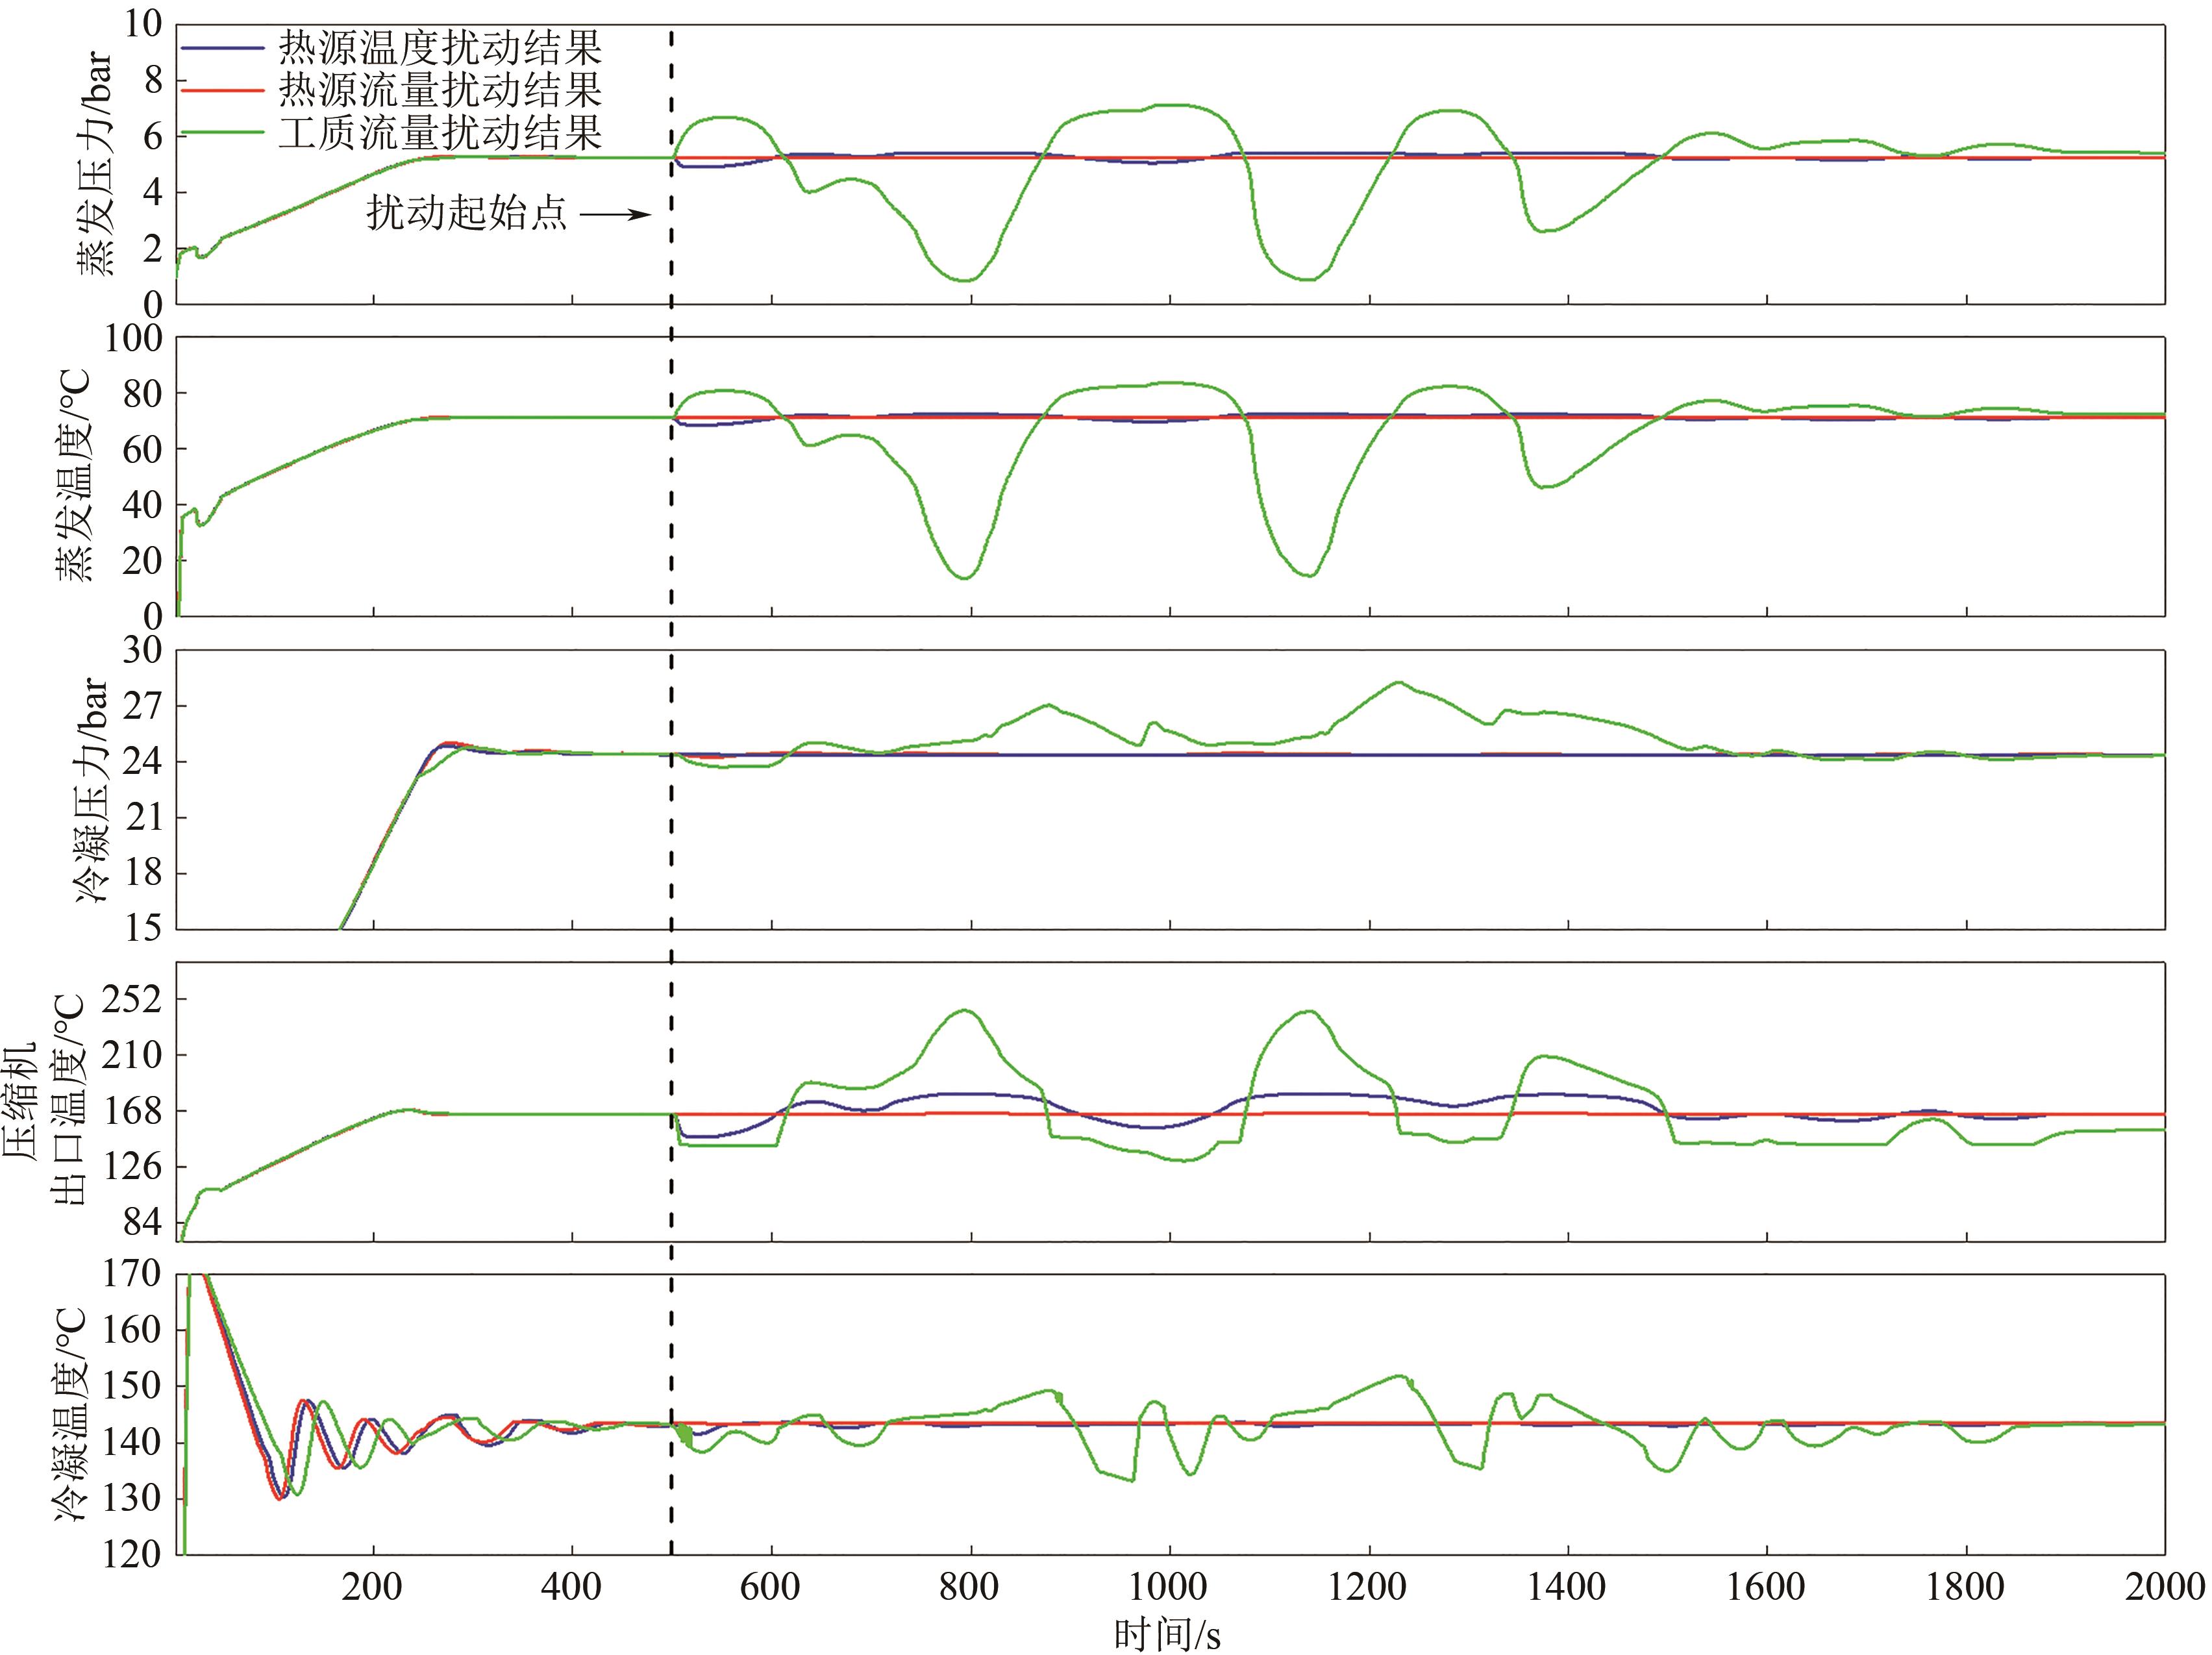
Task: Click the 工质流量扰动结果 legend label
Action: tap(440, 133)
